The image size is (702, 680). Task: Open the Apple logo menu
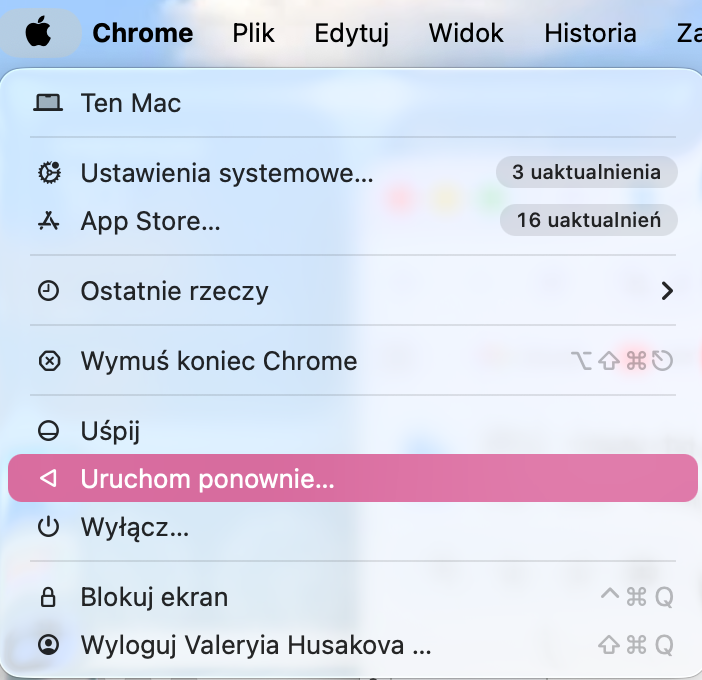coord(39,32)
